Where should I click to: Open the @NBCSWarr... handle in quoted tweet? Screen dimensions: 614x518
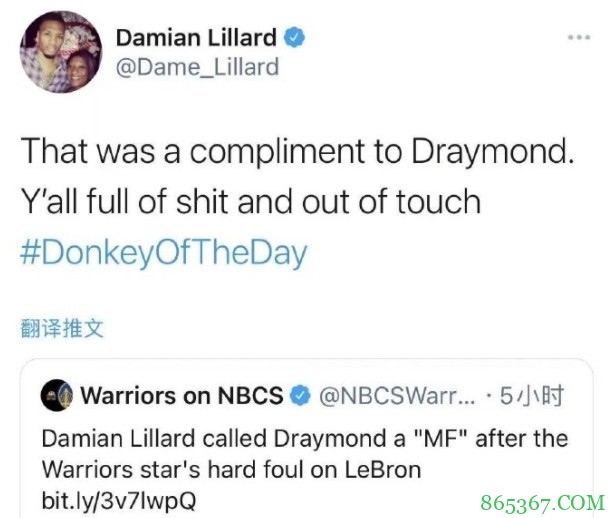click(x=397, y=395)
